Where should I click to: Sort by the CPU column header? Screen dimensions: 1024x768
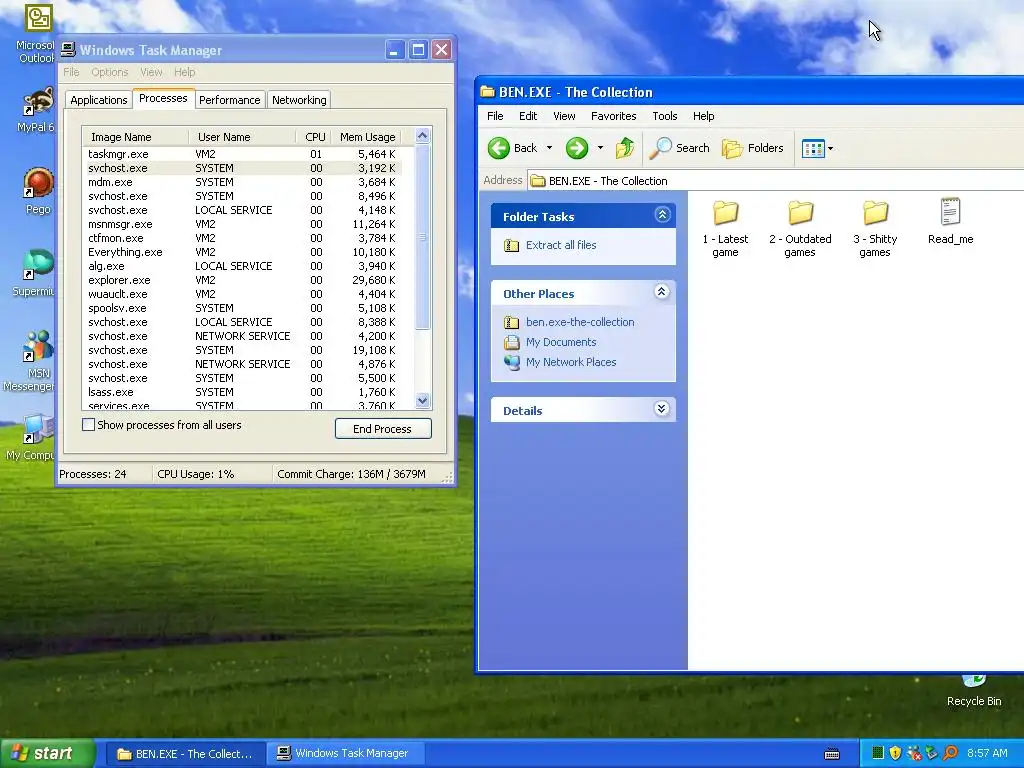[315, 137]
